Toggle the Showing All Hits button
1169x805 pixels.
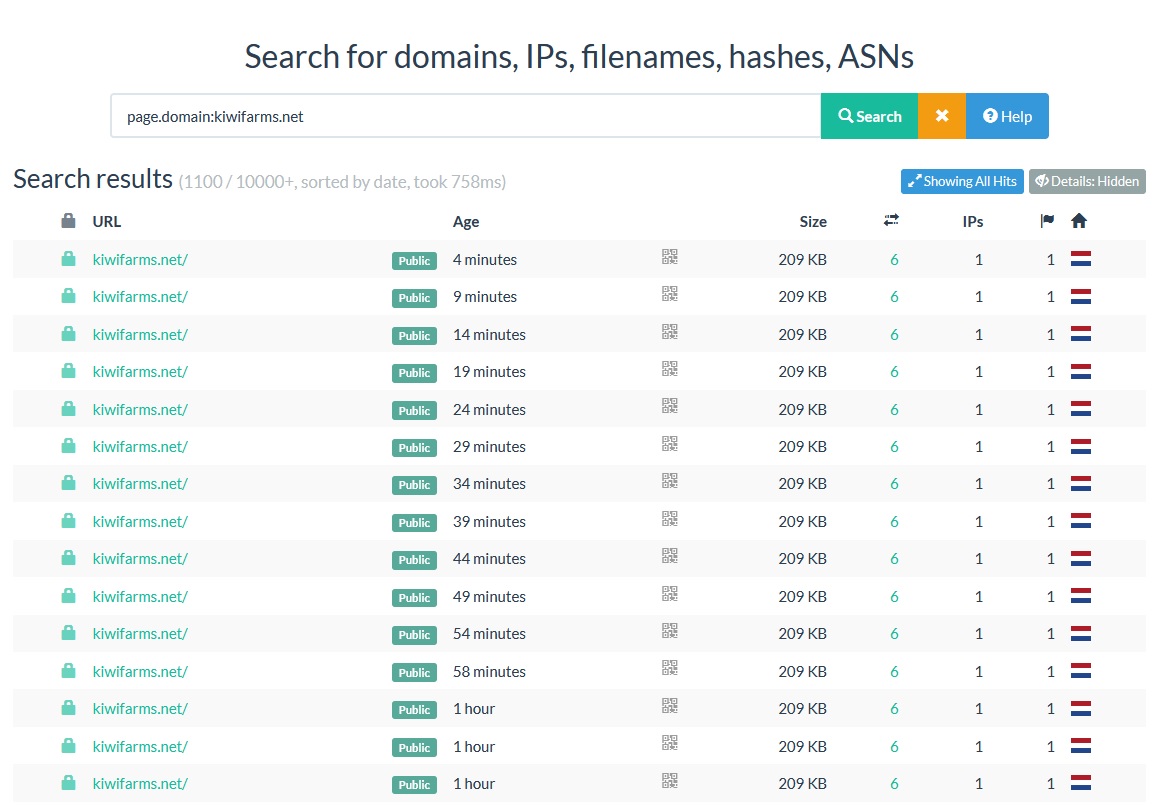click(x=961, y=181)
